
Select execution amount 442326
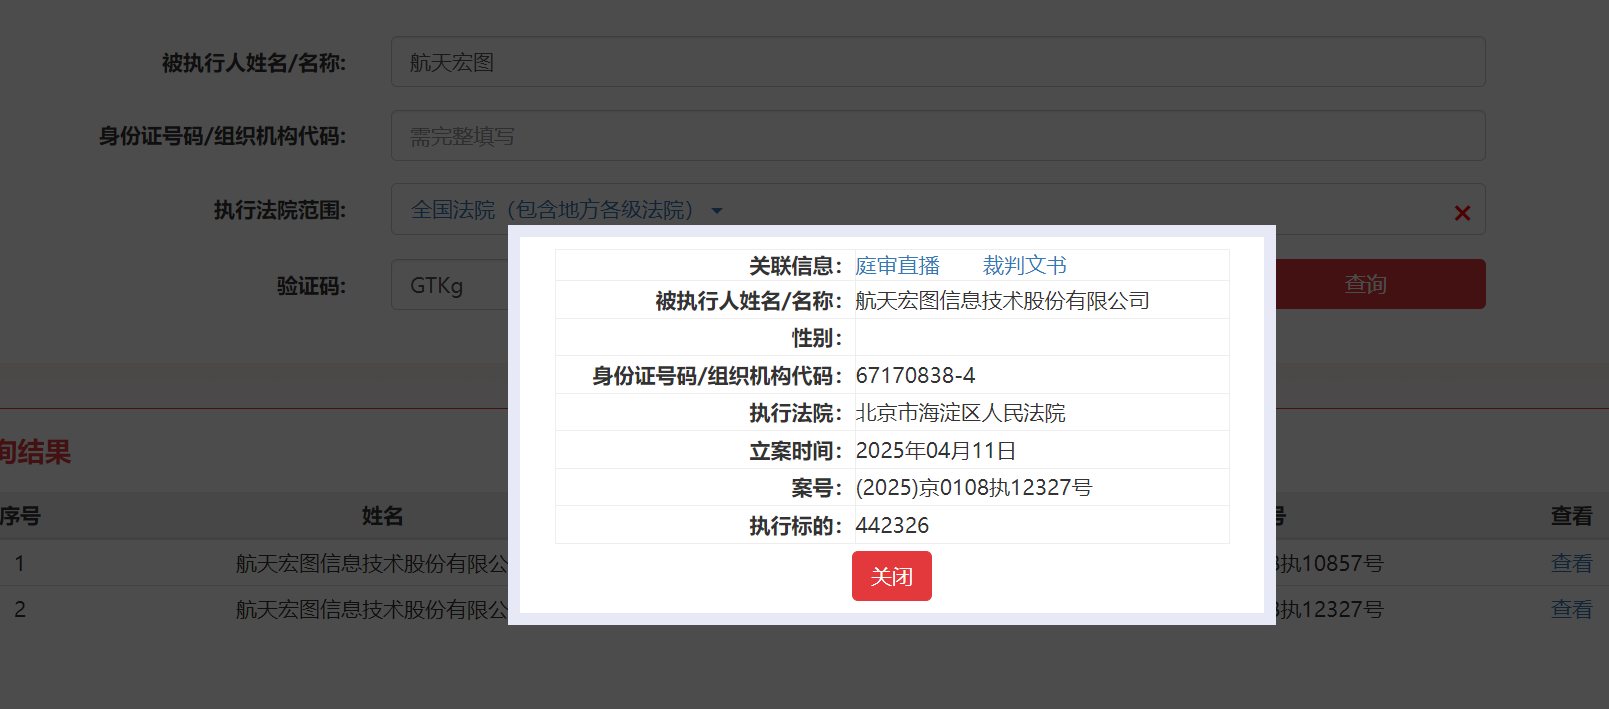click(x=892, y=526)
